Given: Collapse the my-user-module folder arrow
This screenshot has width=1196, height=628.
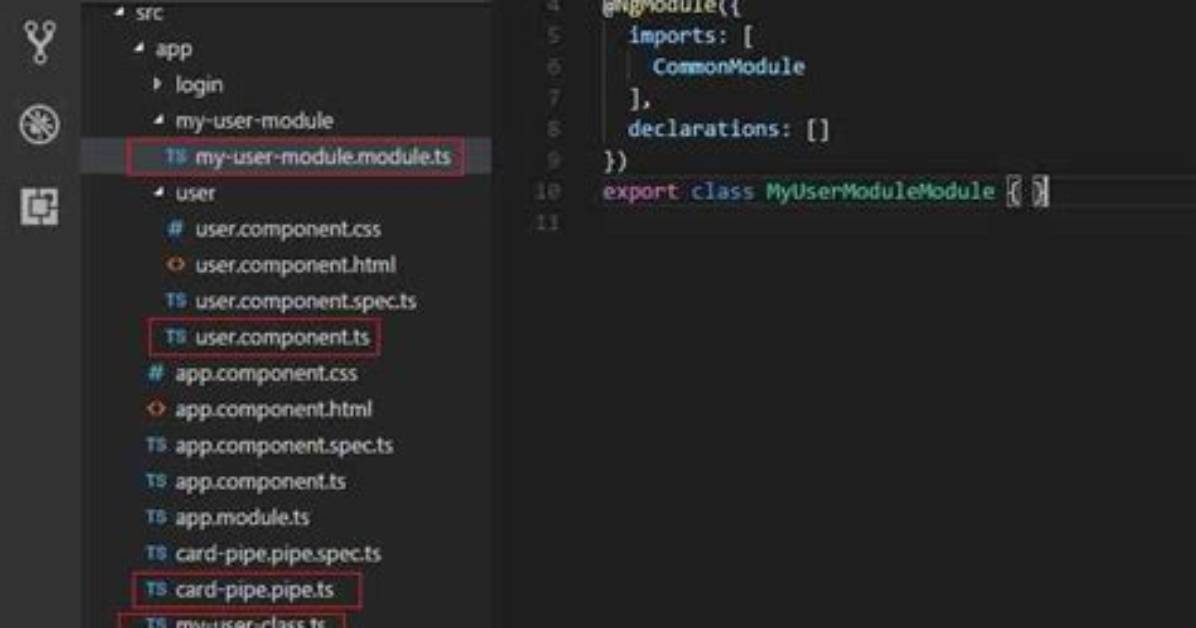Looking at the screenshot, I should 159,121.
